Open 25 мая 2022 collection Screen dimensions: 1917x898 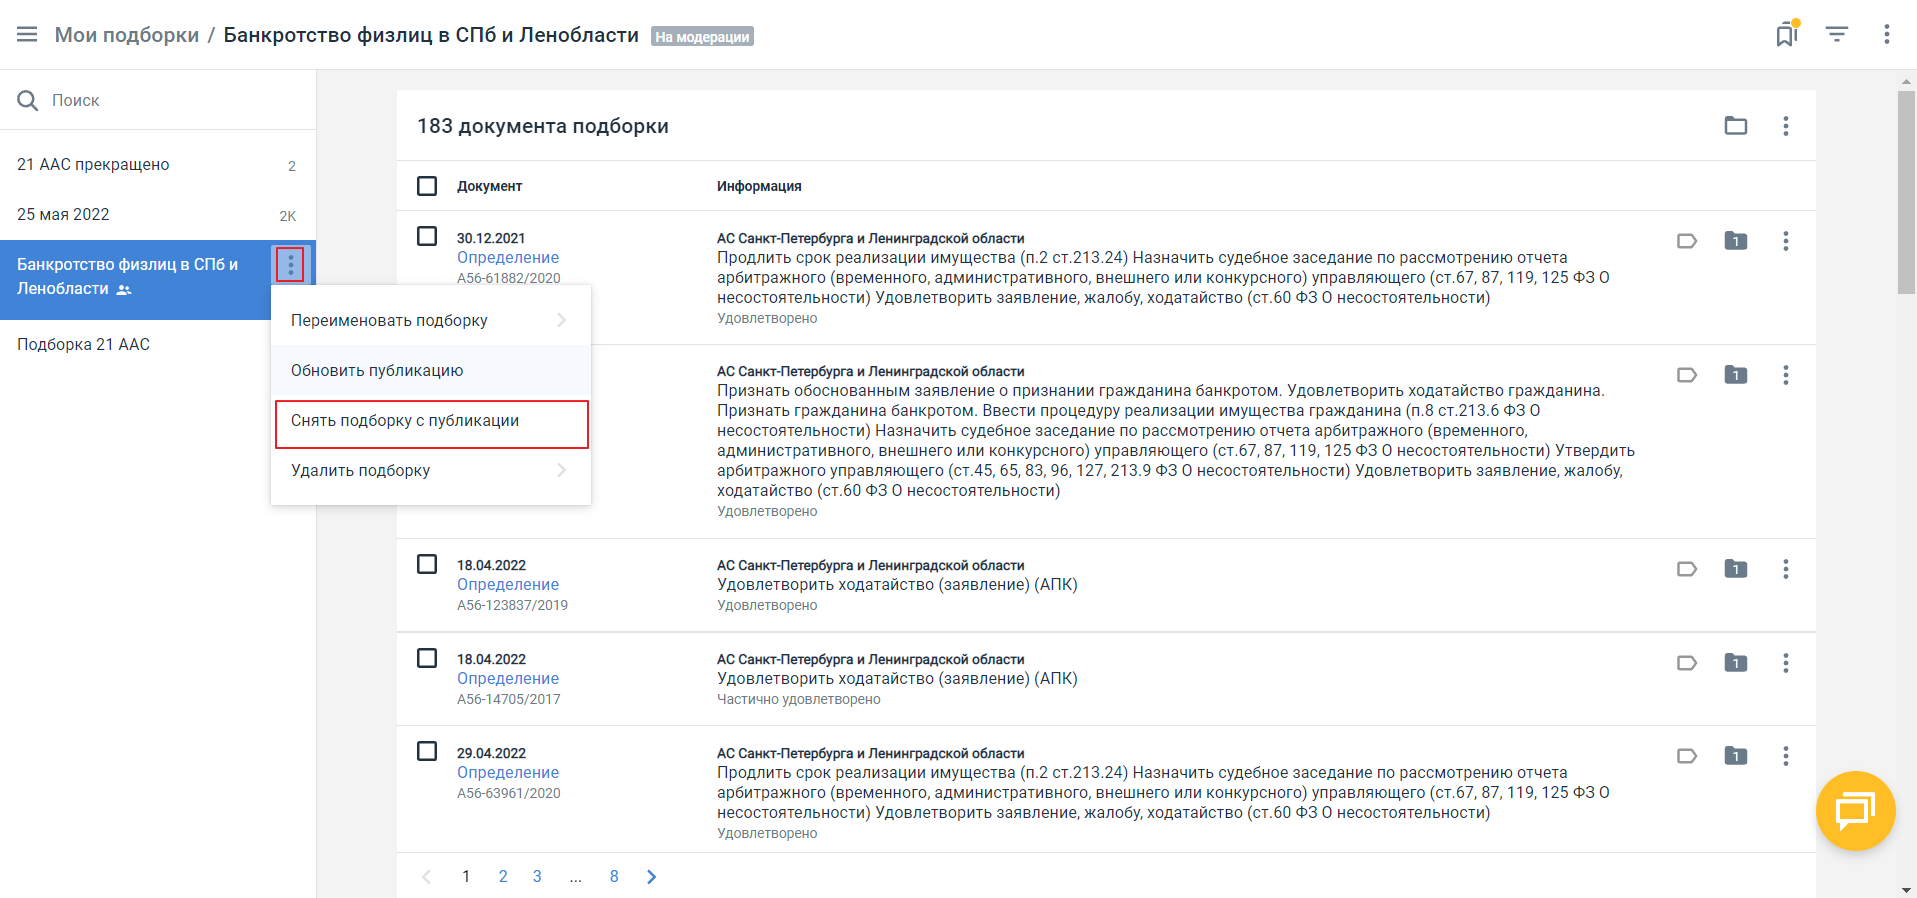(x=158, y=215)
